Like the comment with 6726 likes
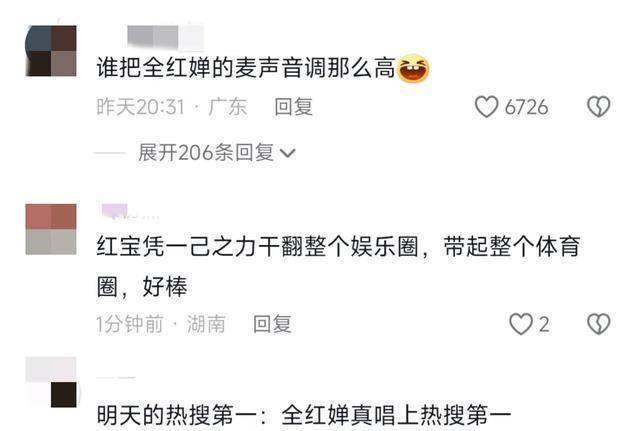 coord(486,107)
